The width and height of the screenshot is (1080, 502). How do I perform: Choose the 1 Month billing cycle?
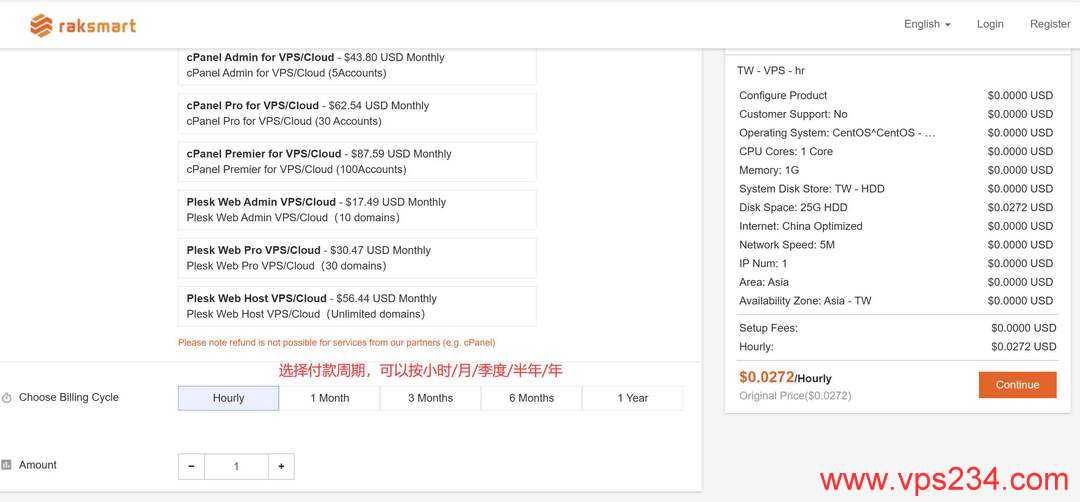[329, 398]
